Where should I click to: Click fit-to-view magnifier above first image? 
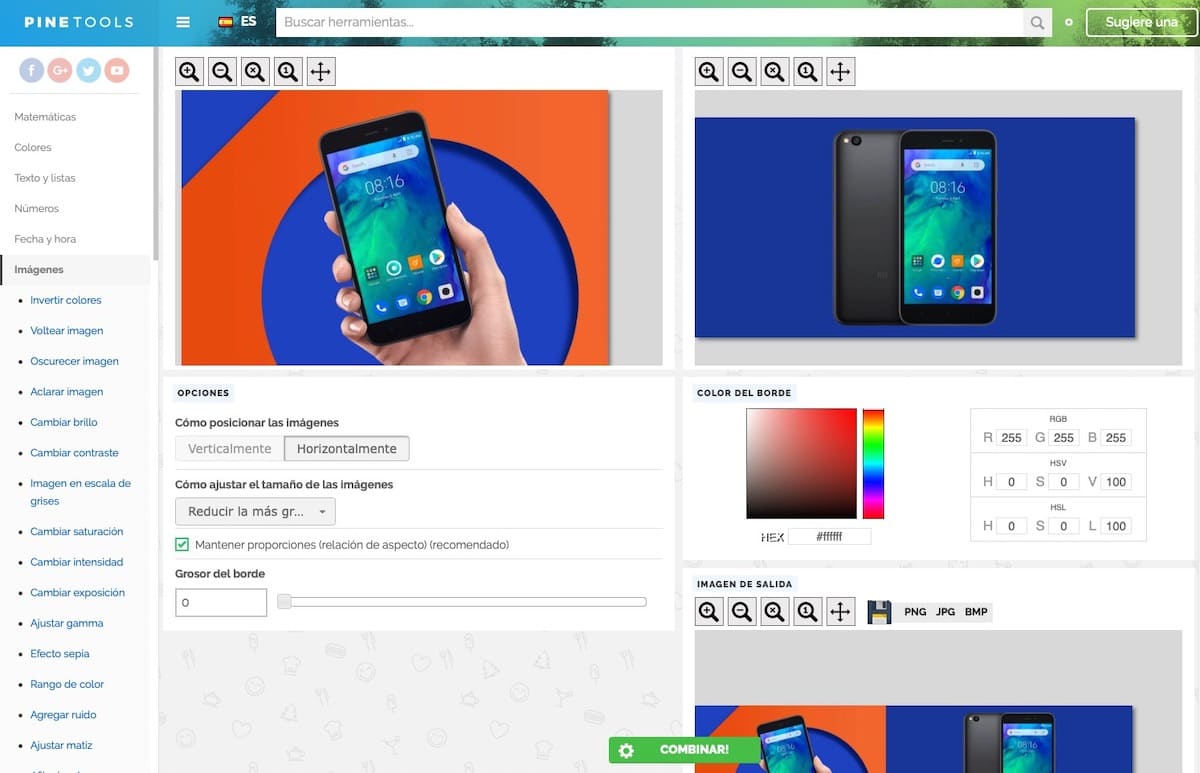[x=255, y=72]
